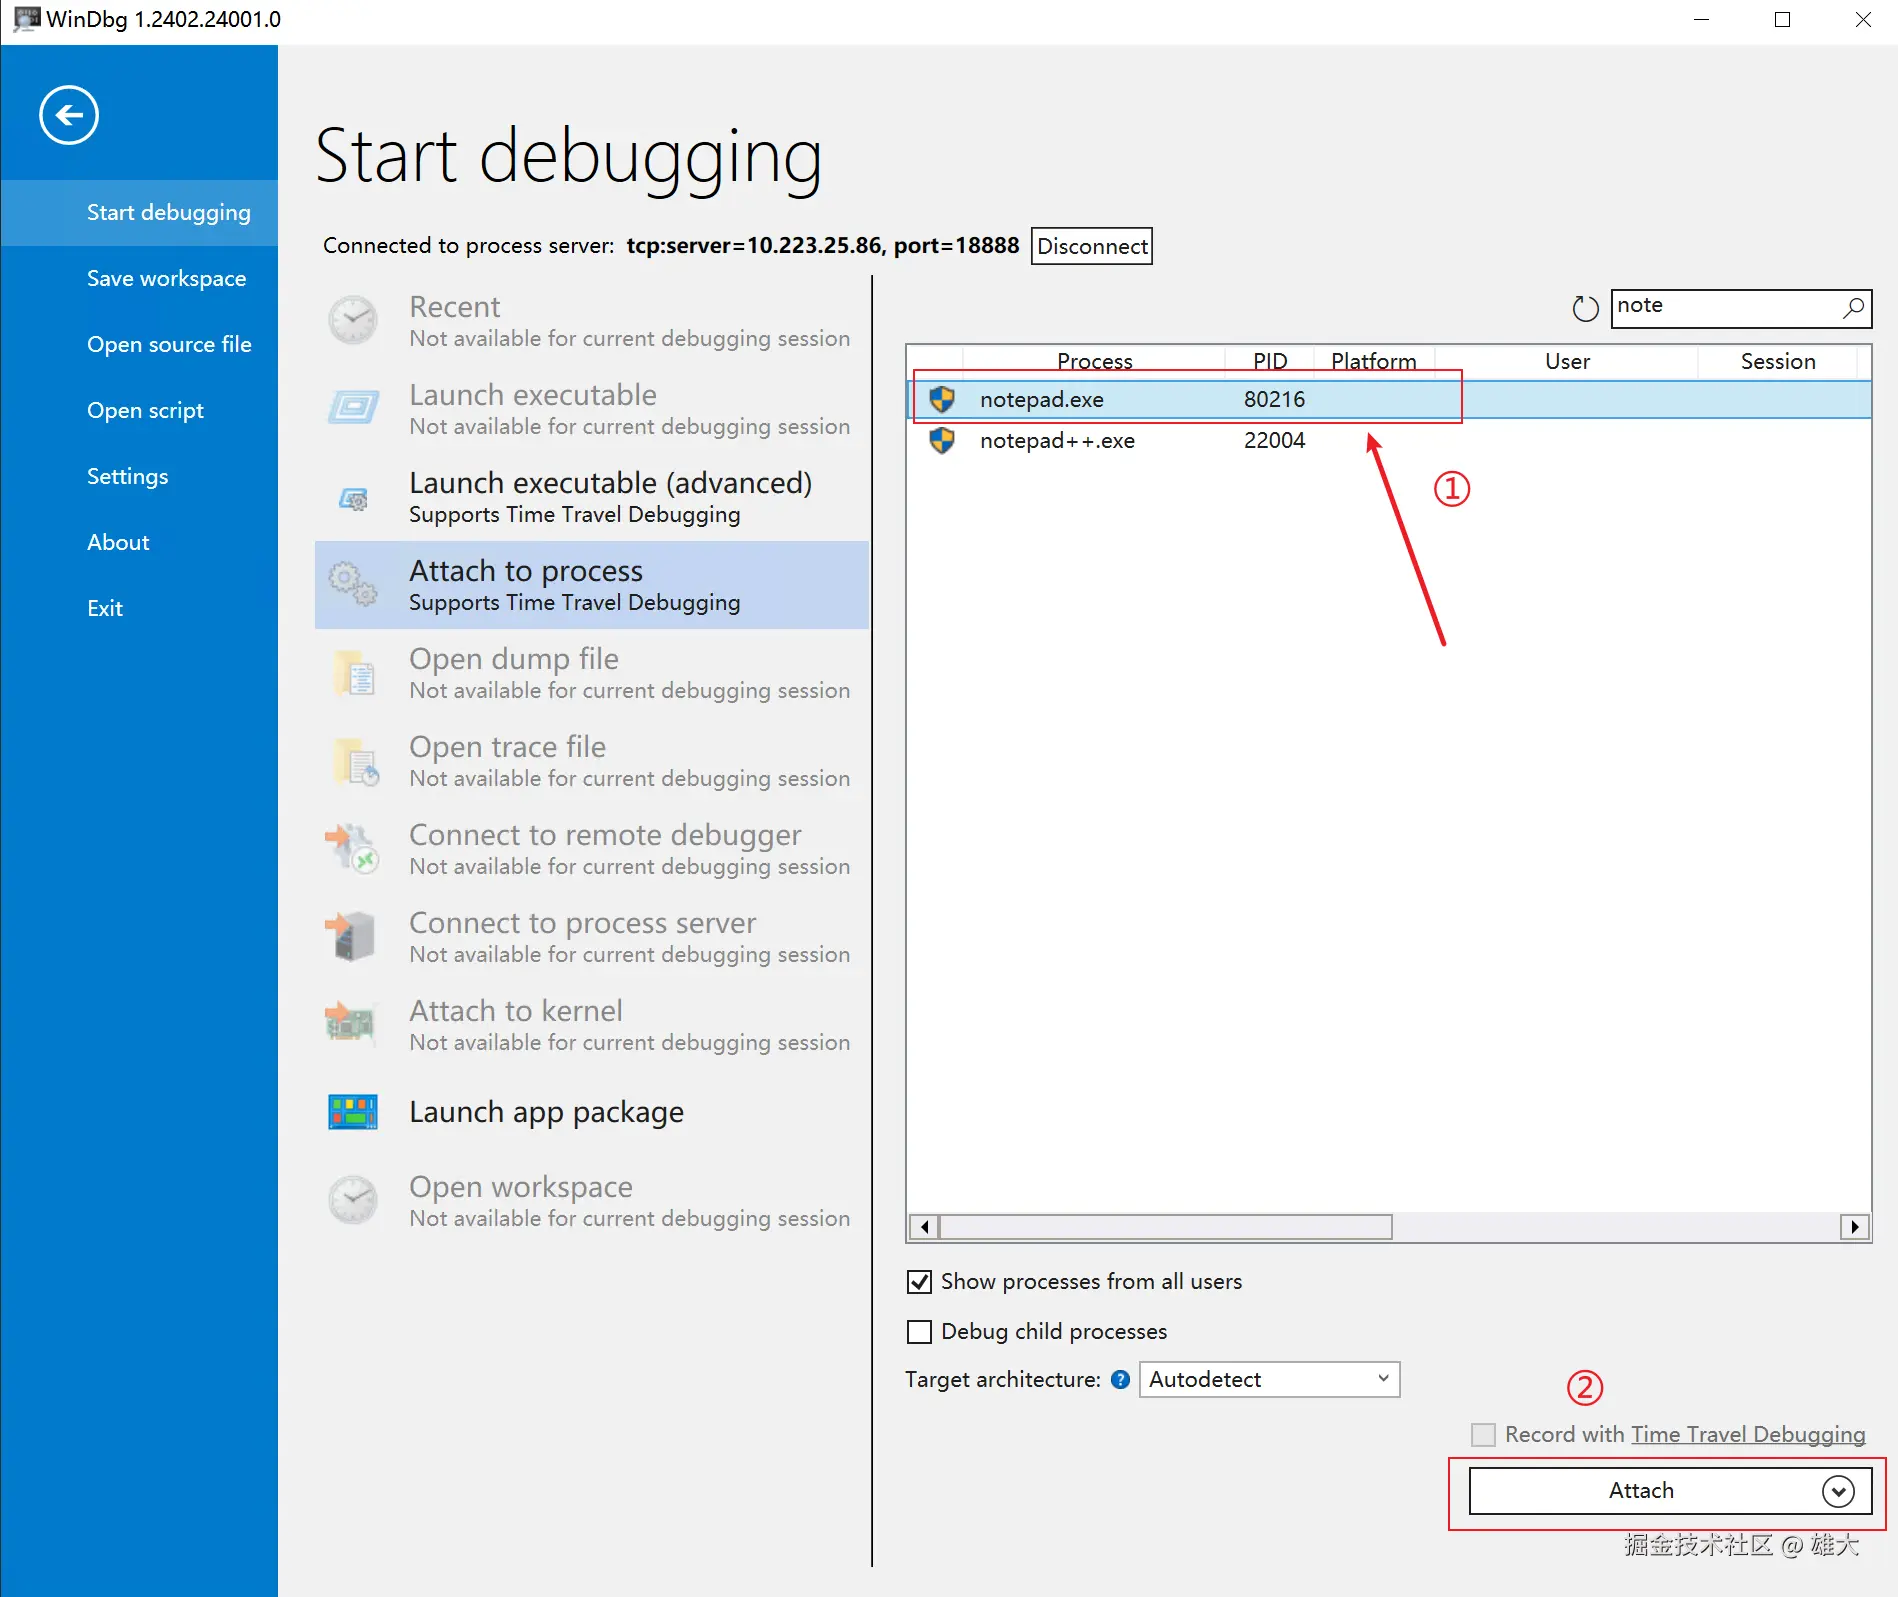Toggle Record with Time Travel Debugging checkbox

(1484, 1435)
